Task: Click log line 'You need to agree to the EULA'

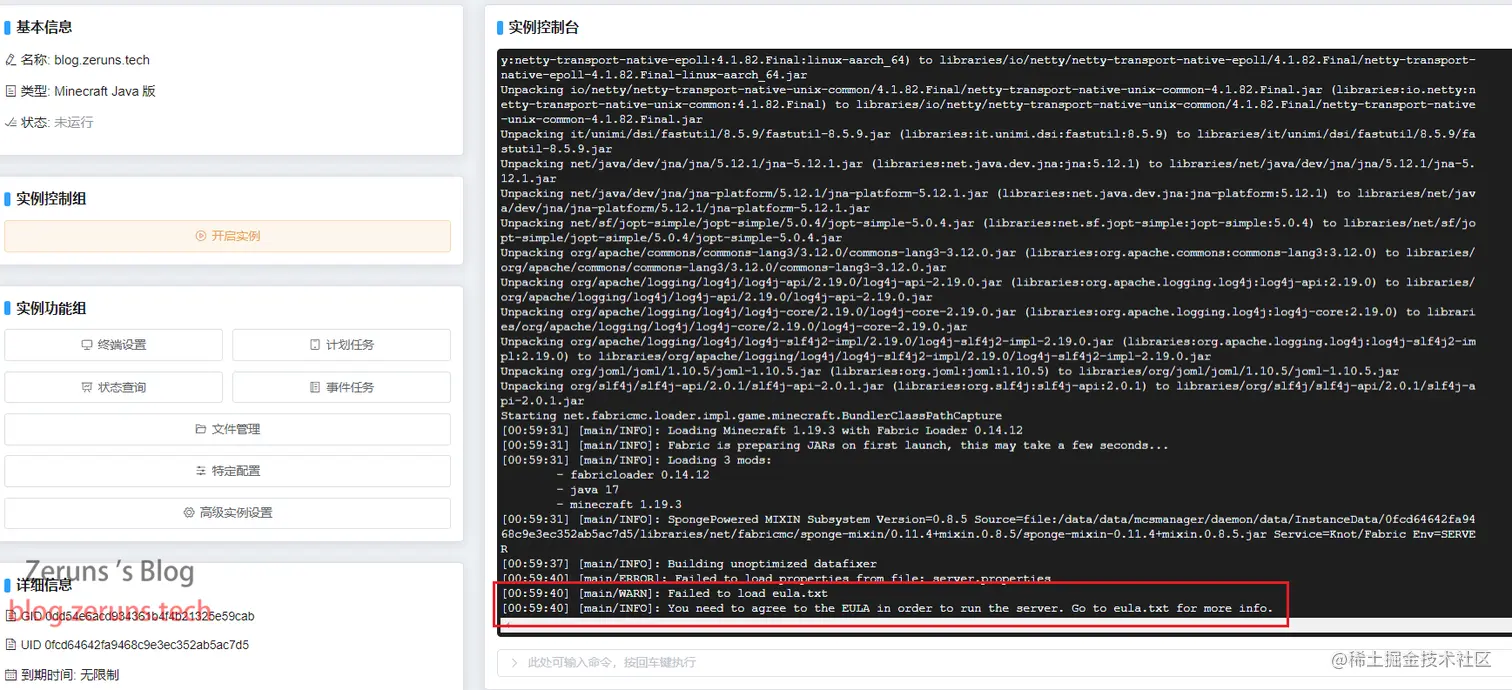Action: [887, 608]
